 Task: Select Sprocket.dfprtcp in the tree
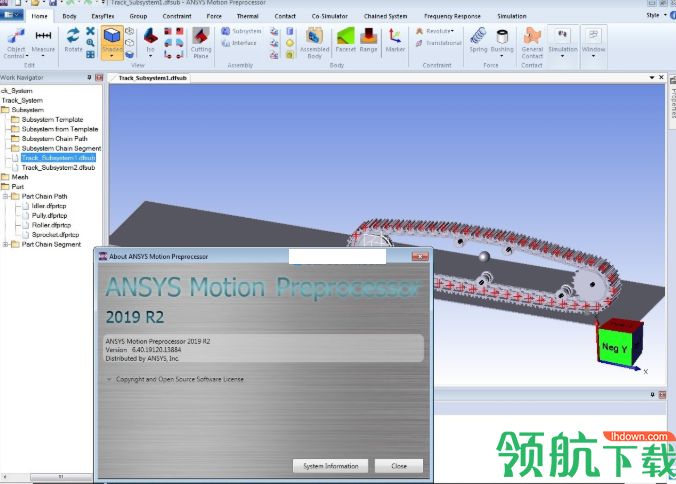tap(55, 234)
